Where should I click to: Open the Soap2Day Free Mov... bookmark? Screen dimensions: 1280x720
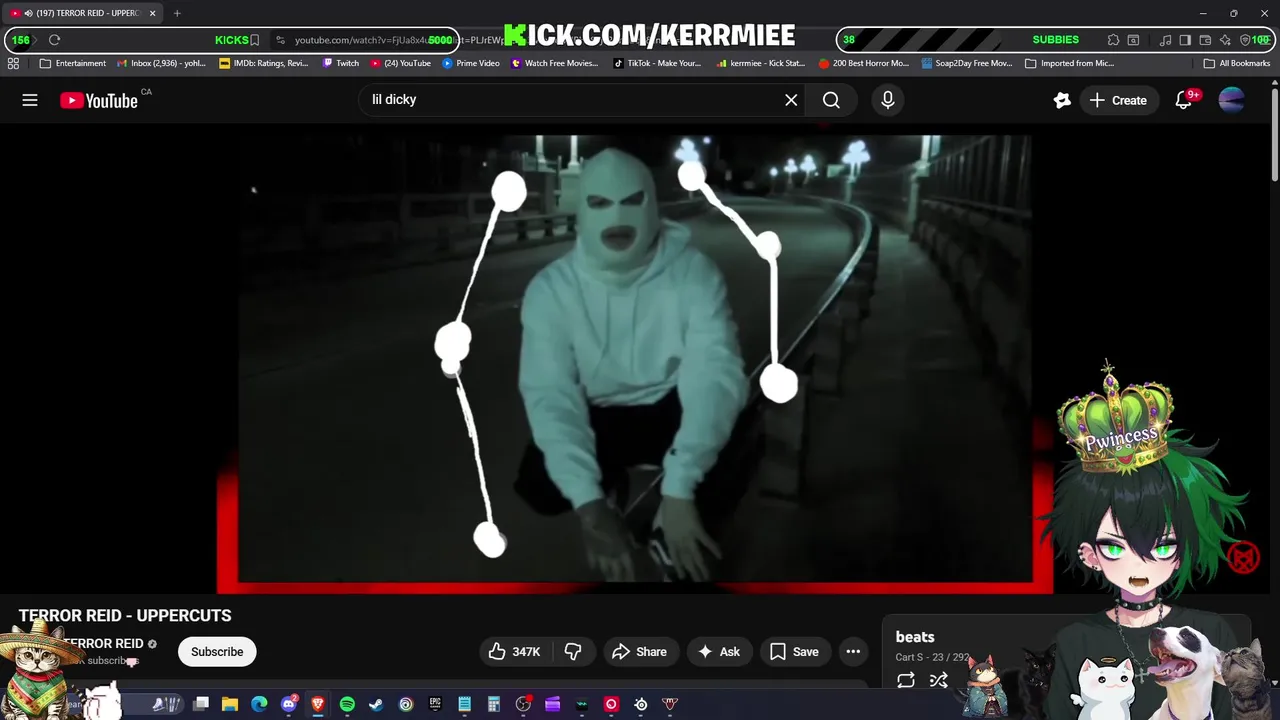coord(967,63)
